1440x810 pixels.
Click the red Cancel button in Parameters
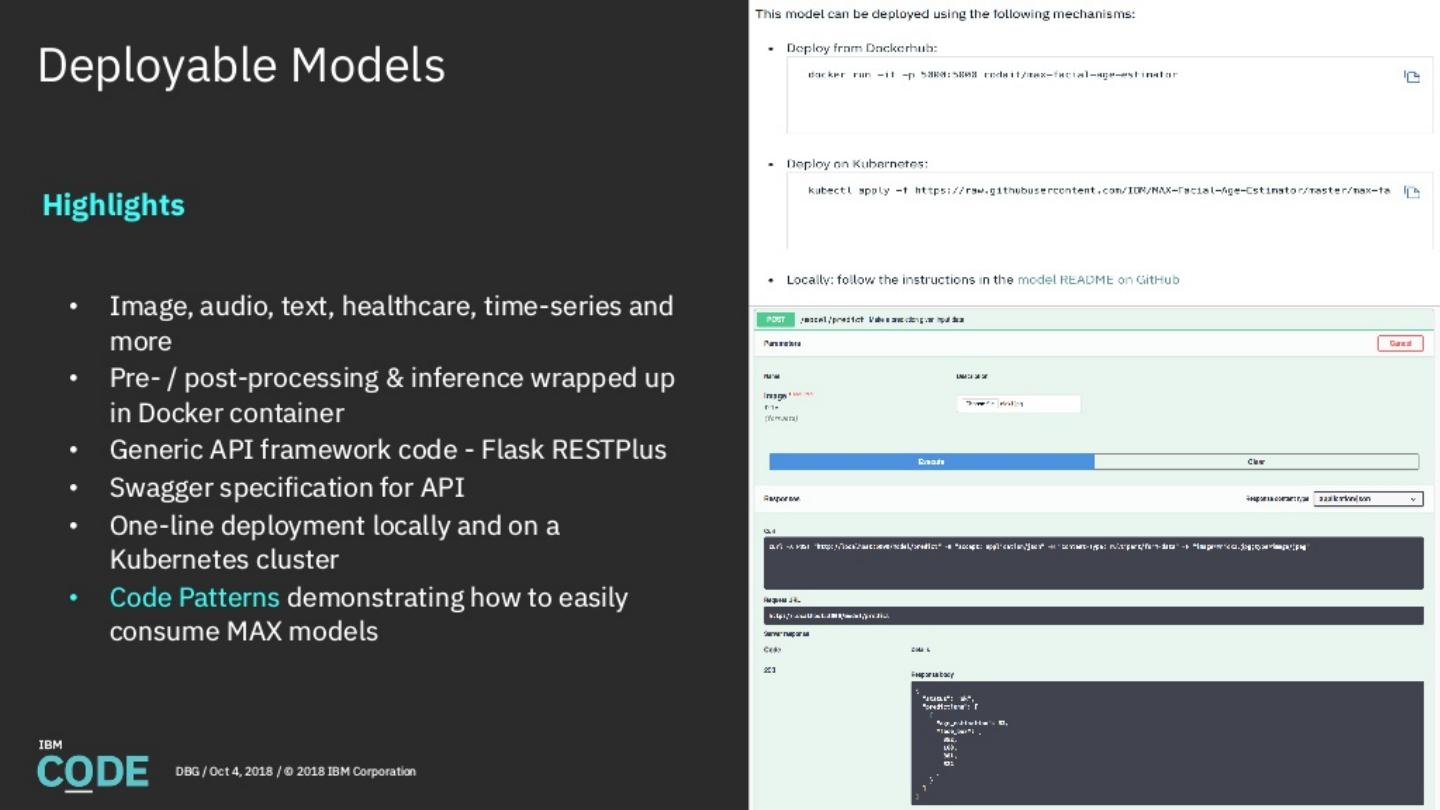point(1400,343)
